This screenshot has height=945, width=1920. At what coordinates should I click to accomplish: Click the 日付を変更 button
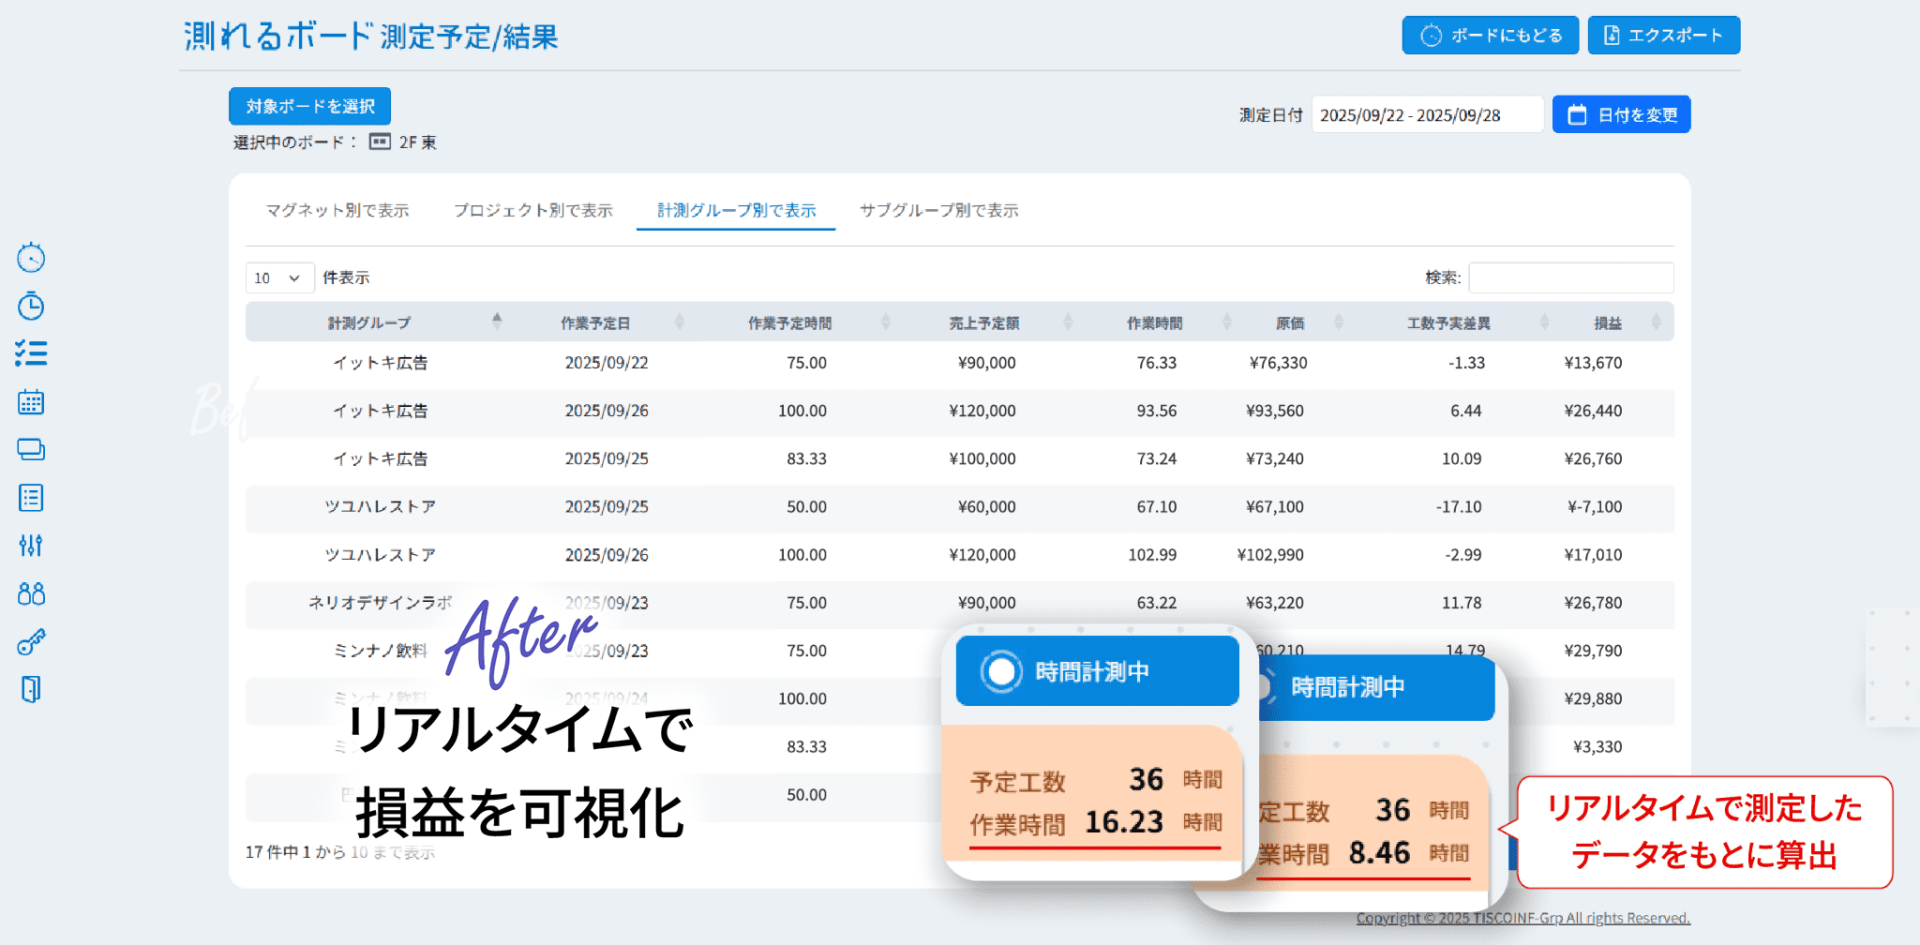click(x=1621, y=115)
